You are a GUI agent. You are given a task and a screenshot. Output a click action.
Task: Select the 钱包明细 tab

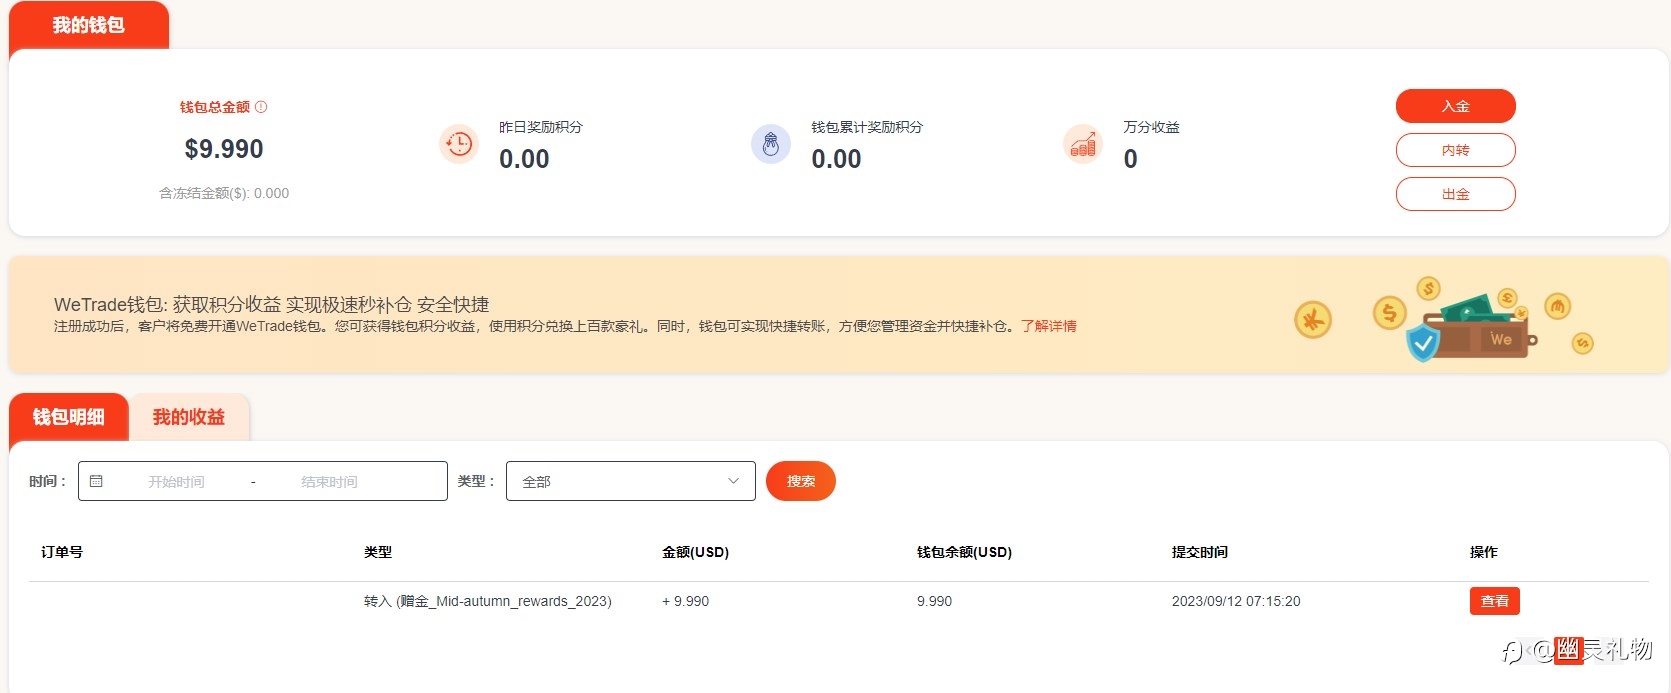[69, 417]
